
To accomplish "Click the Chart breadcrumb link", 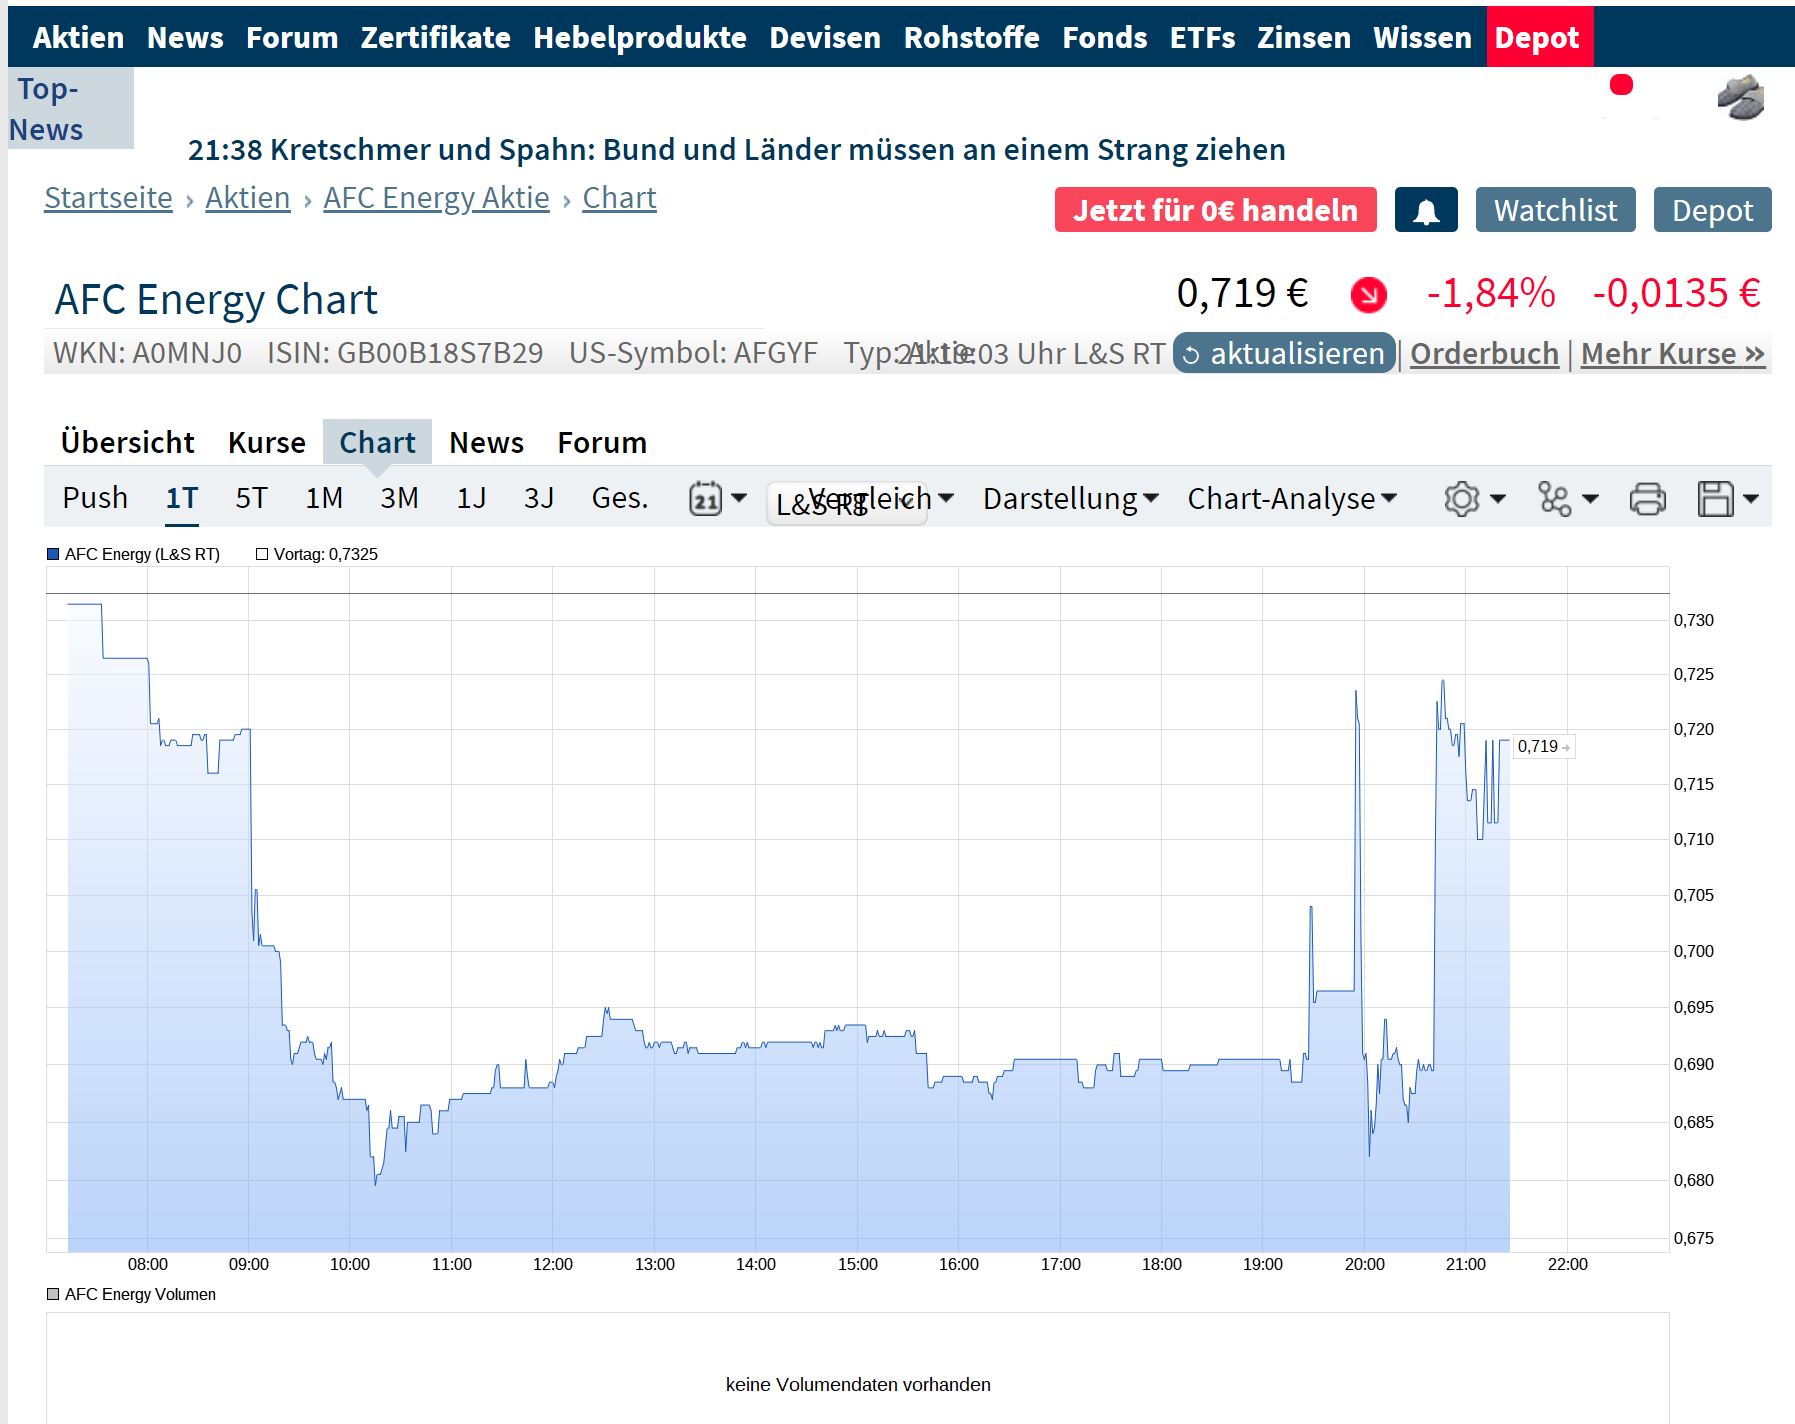I will click(x=620, y=198).
